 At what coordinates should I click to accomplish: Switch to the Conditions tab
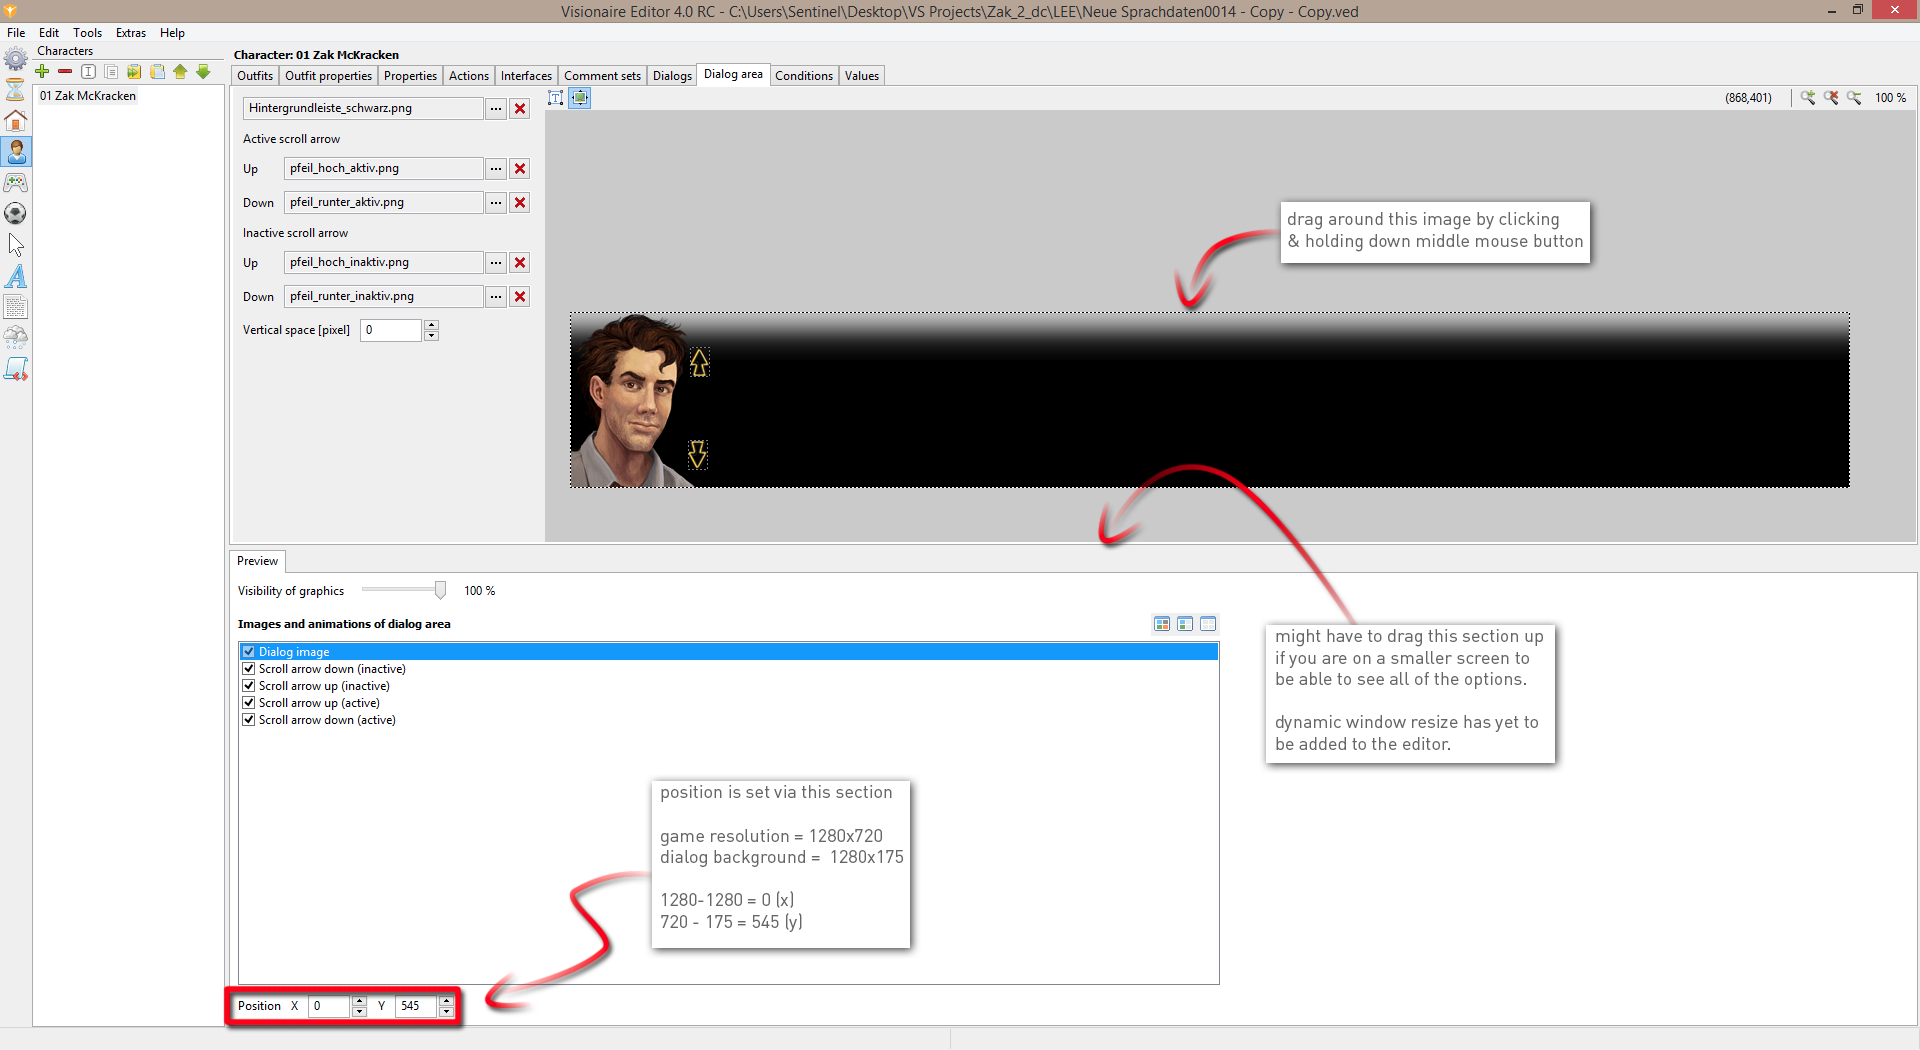point(804,75)
